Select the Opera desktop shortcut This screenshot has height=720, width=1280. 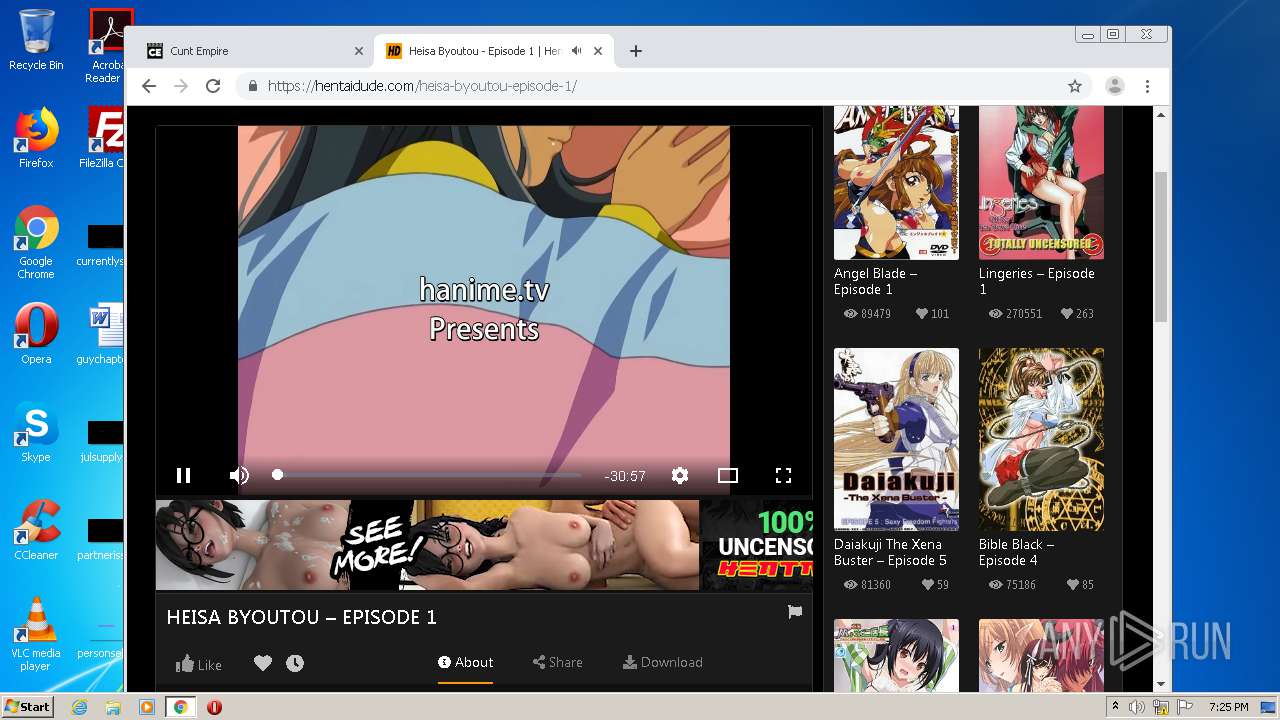[36, 334]
